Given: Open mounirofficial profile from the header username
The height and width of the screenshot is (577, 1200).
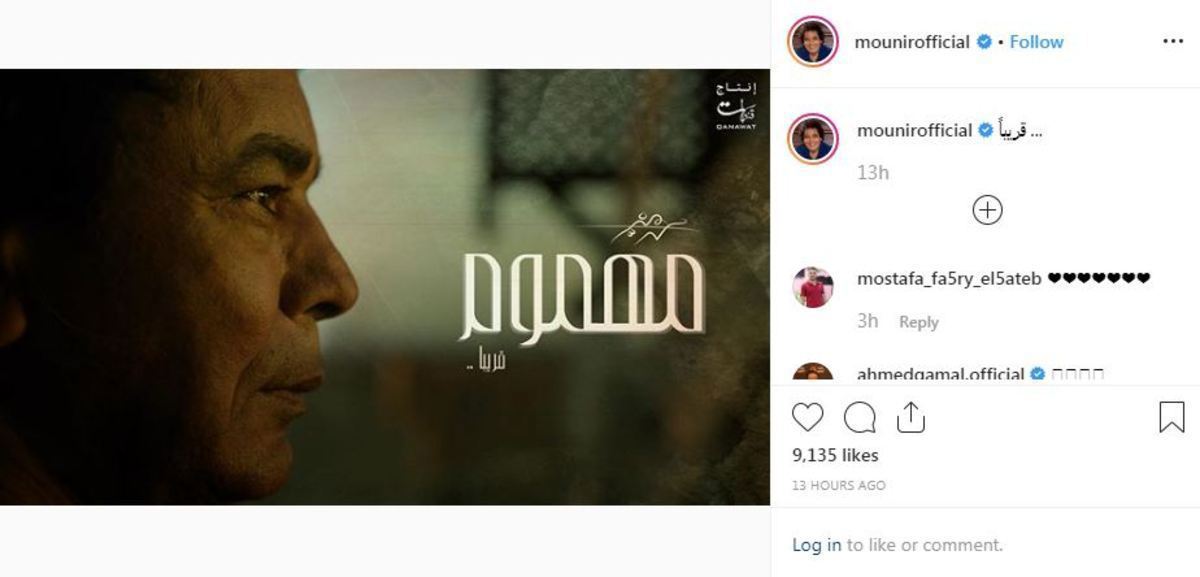Looking at the screenshot, I should [x=912, y=42].
